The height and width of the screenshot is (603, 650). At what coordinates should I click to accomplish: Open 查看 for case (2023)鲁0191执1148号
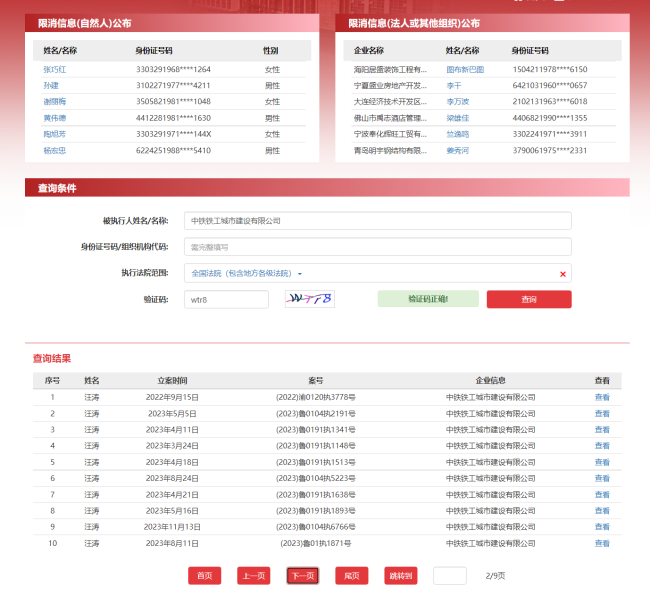(x=602, y=446)
